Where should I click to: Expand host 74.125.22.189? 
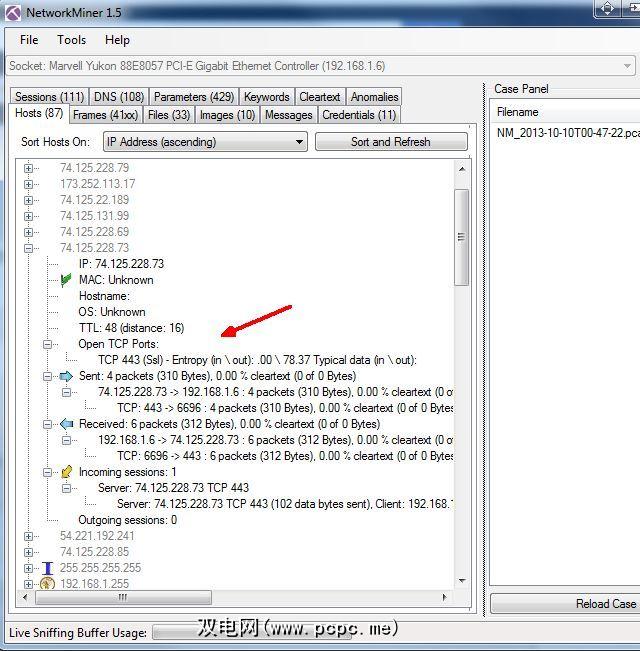coord(28,200)
